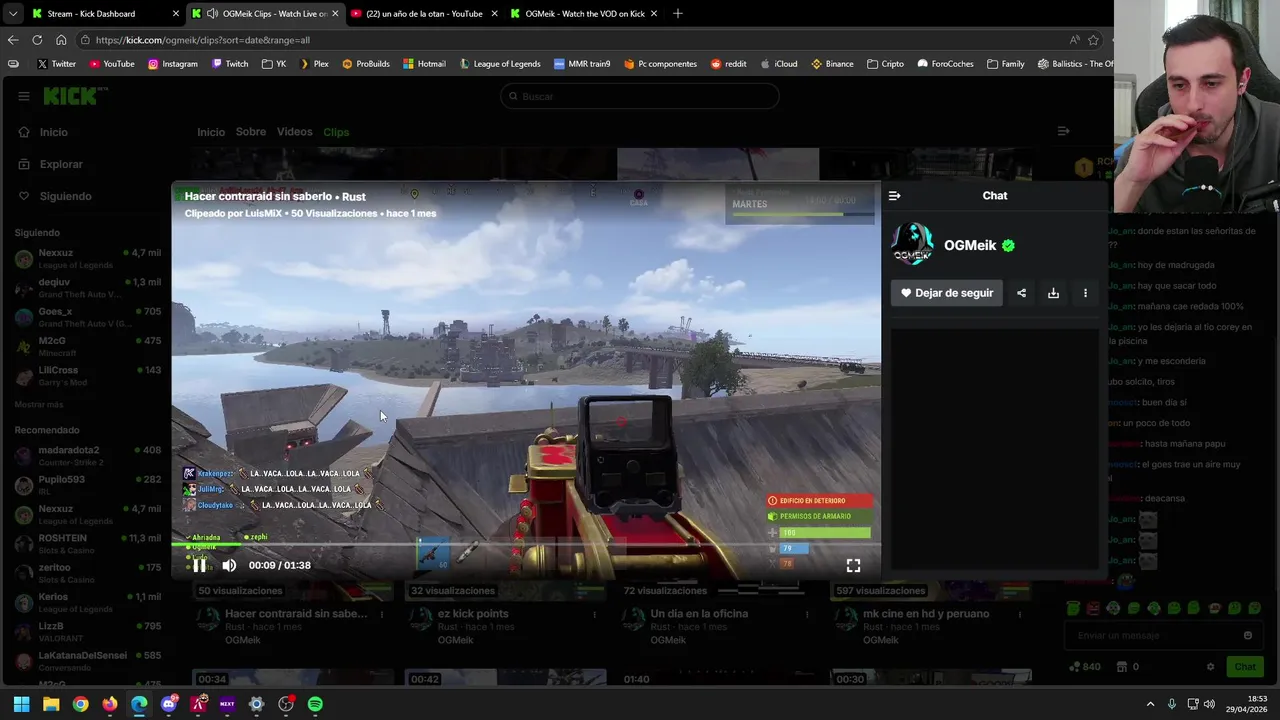Go to browser home page

[x=61, y=40]
